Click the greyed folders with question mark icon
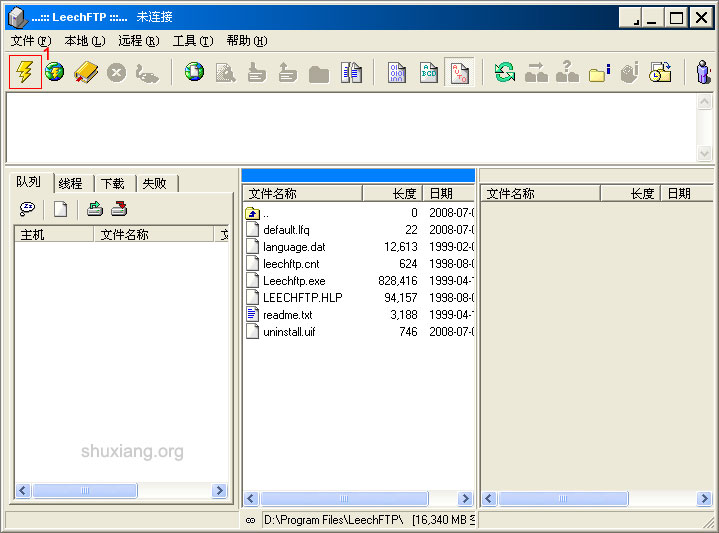Image resolution: width=719 pixels, height=533 pixels. pyautogui.click(x=567, y=72)
